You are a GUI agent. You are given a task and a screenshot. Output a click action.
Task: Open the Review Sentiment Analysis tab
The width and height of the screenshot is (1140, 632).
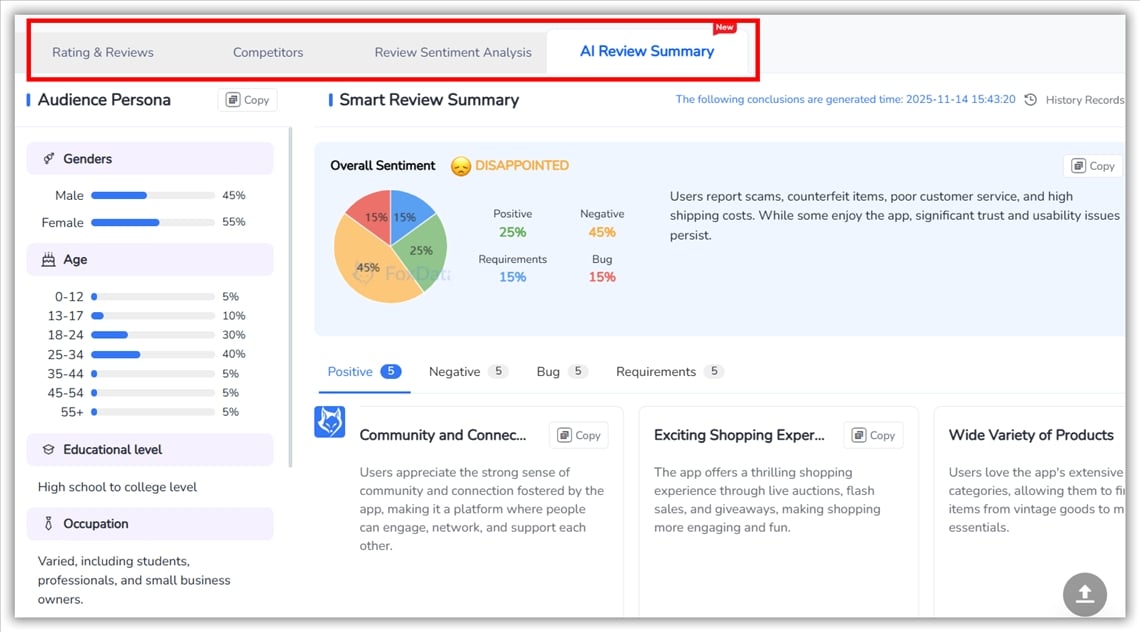(x=453, y=52)
